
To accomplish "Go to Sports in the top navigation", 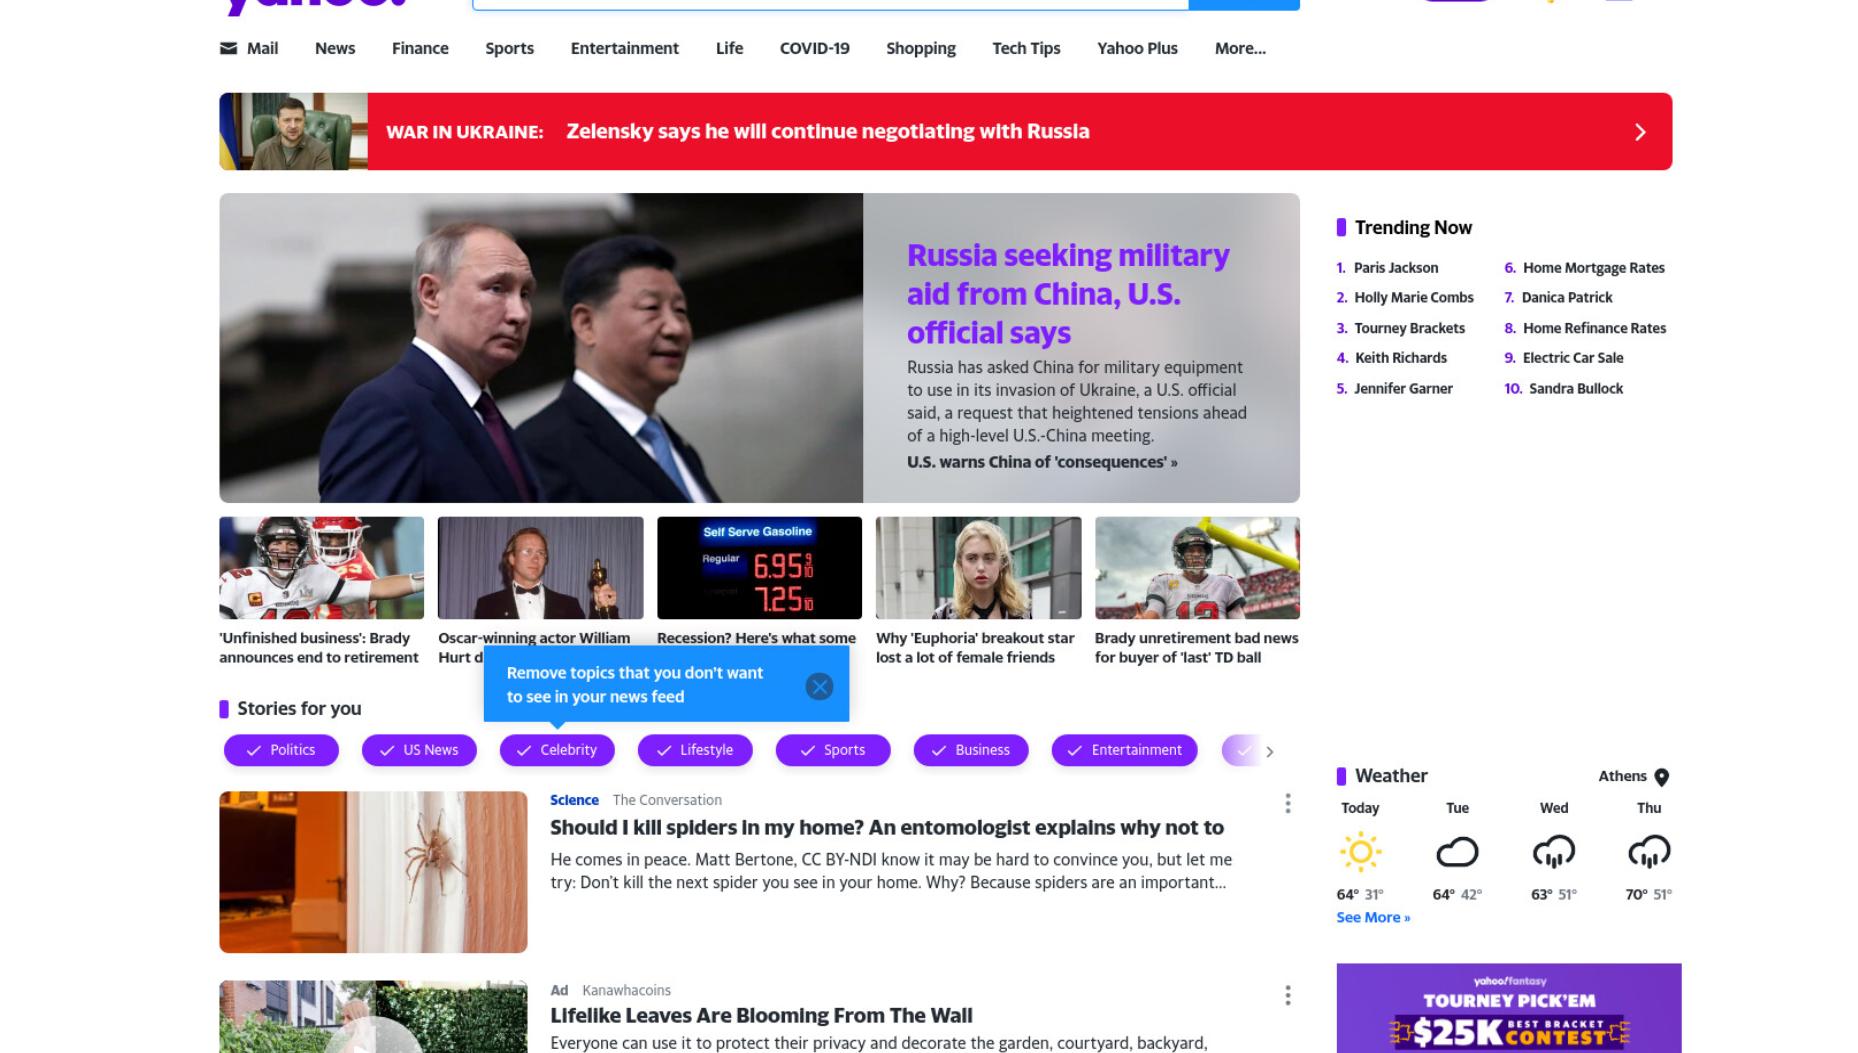I will point(509,48).
